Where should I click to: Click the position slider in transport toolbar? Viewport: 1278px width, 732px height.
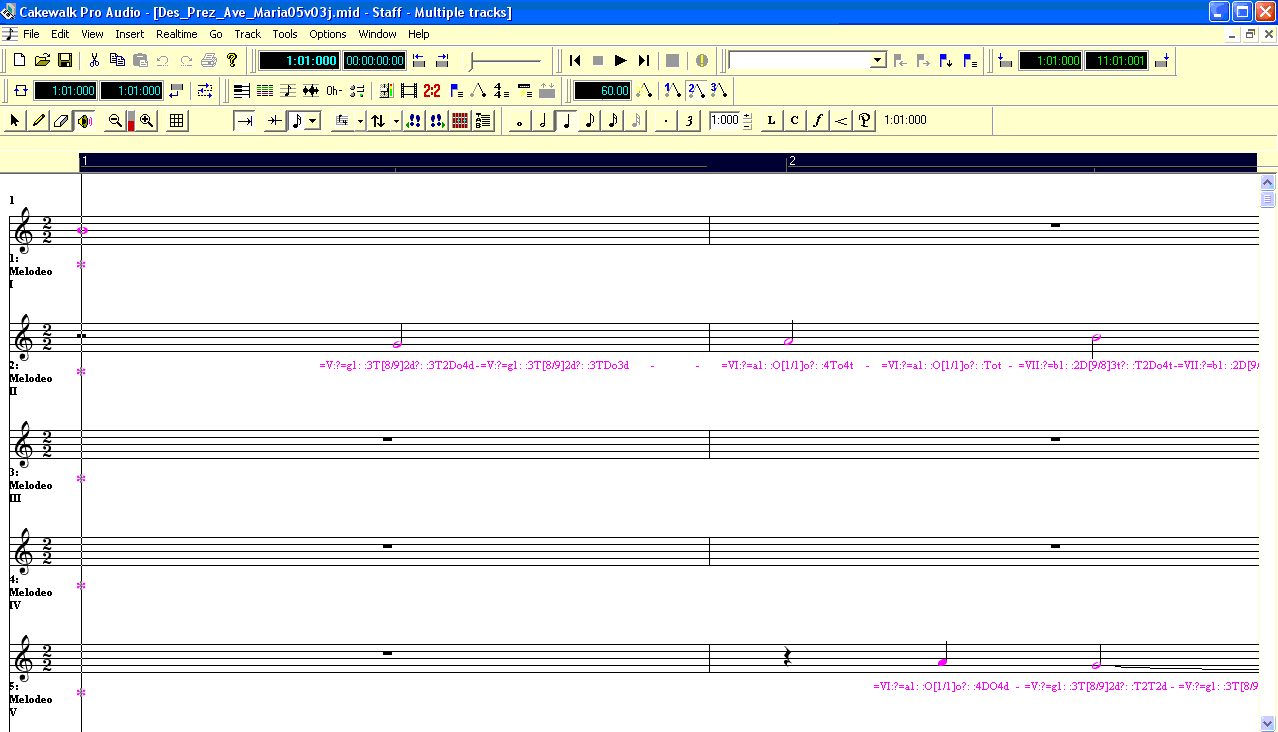[x=505, y=60]
